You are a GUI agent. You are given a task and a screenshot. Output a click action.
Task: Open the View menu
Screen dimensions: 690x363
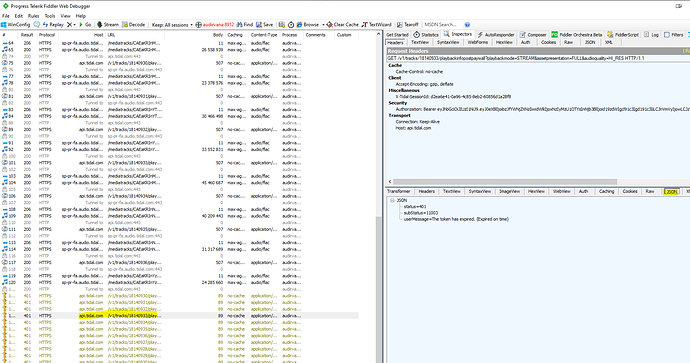click(66, 16)
